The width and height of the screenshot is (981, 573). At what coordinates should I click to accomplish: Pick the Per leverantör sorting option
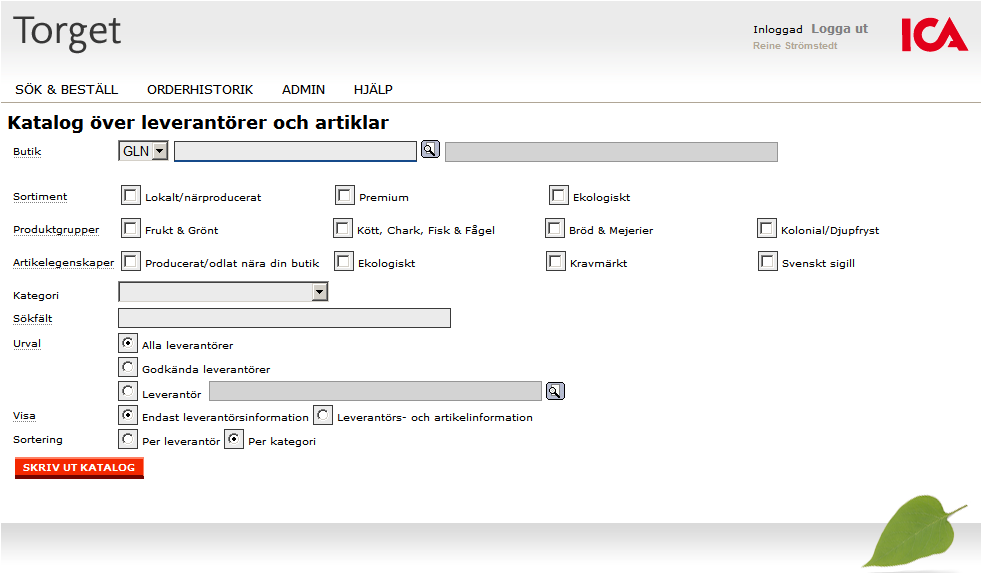pyautogui.click(x=128, y=439)
